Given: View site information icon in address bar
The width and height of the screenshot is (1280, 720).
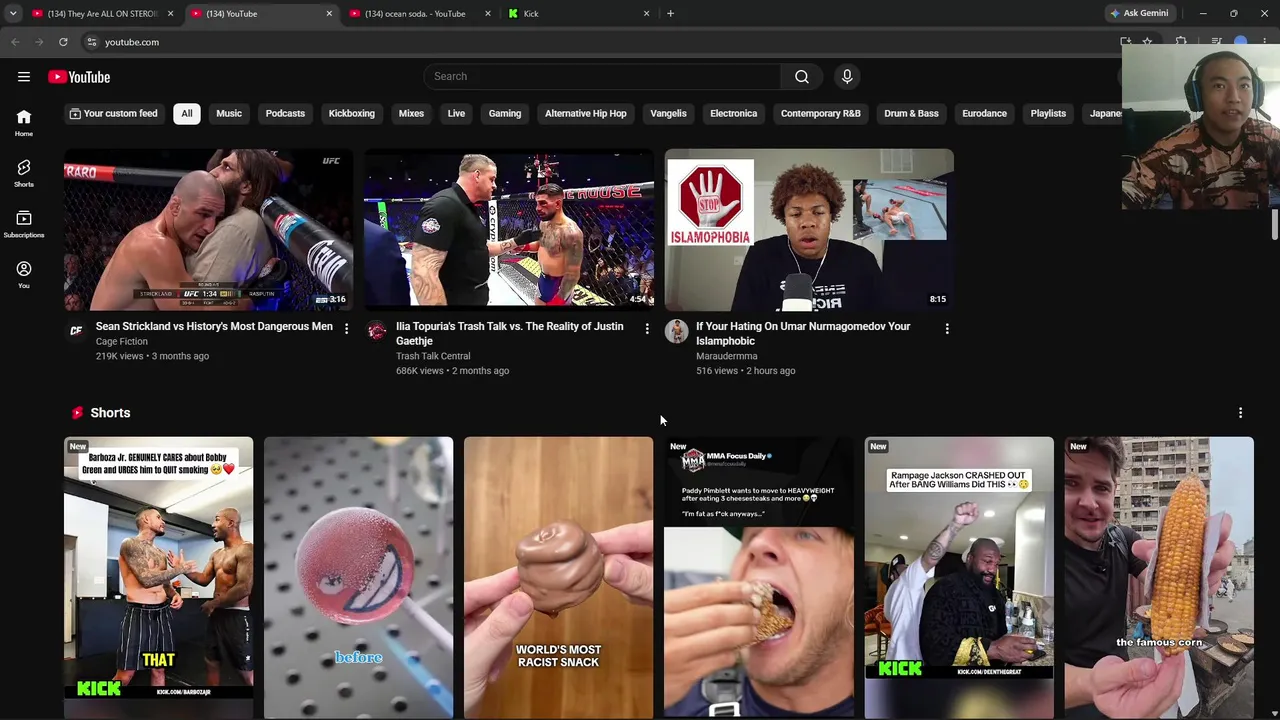Looking at the screenshot, I should (x=91, y=42).
